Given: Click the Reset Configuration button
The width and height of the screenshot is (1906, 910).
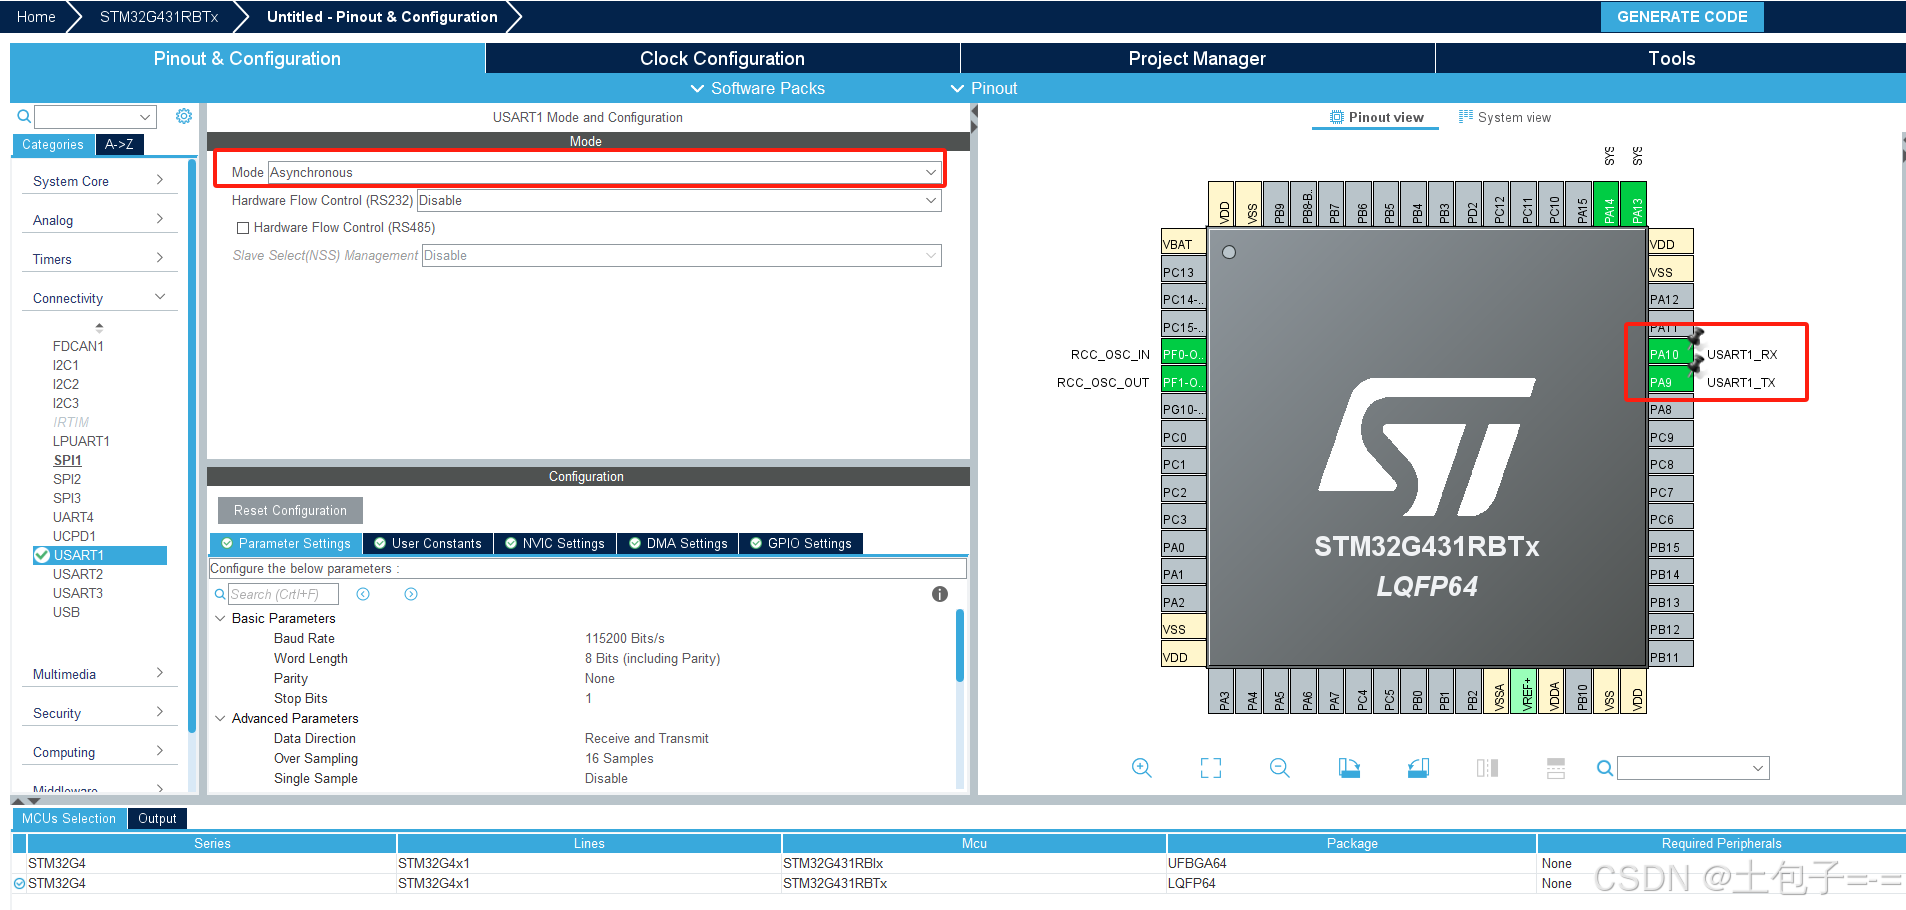Looking at the screenshot, I should click(x=290, y=510).
